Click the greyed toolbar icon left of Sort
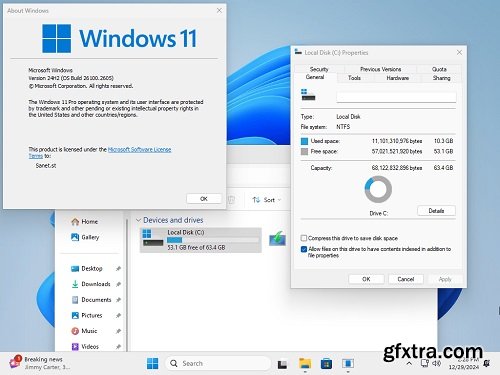 (x=231, y=200)
